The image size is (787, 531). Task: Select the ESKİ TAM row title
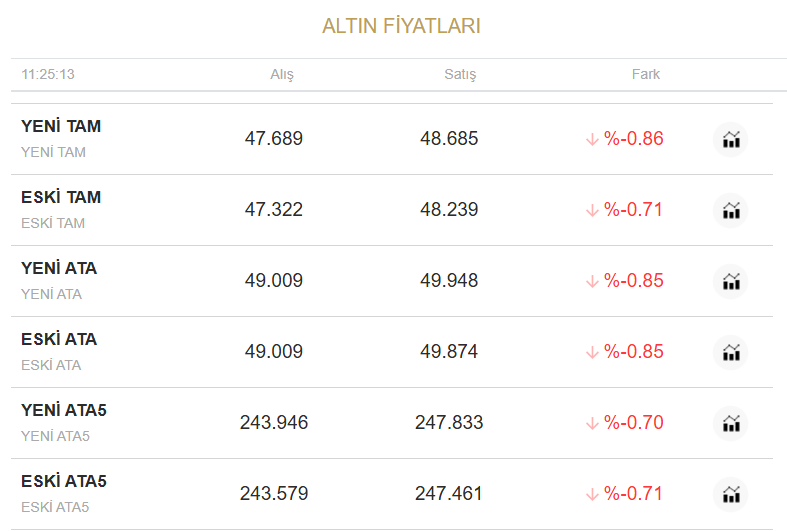(61, 198)
